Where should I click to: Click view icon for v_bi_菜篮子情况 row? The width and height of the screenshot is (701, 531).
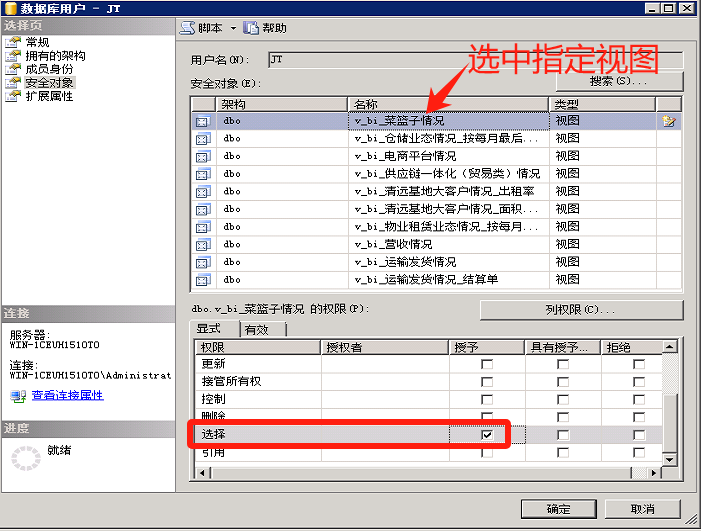click(203, 121)
